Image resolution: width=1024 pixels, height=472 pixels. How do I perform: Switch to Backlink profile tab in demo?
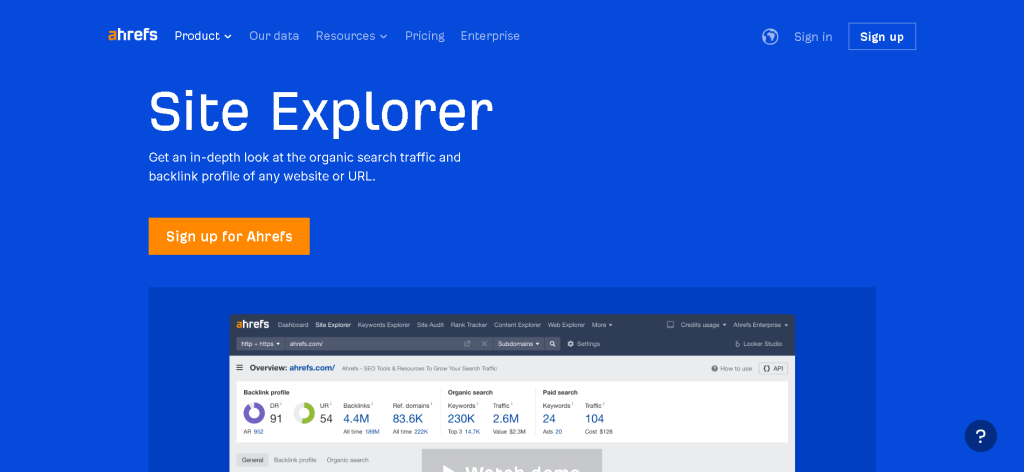click(x=295, y=460)
